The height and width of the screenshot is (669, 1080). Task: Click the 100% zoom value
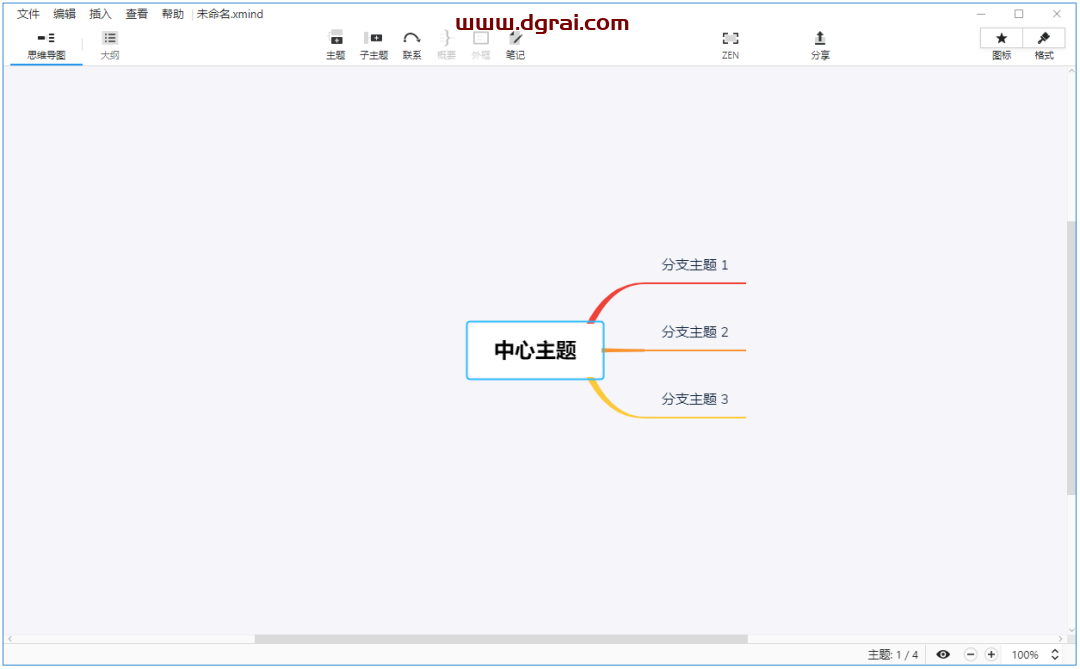[1025, 655]
